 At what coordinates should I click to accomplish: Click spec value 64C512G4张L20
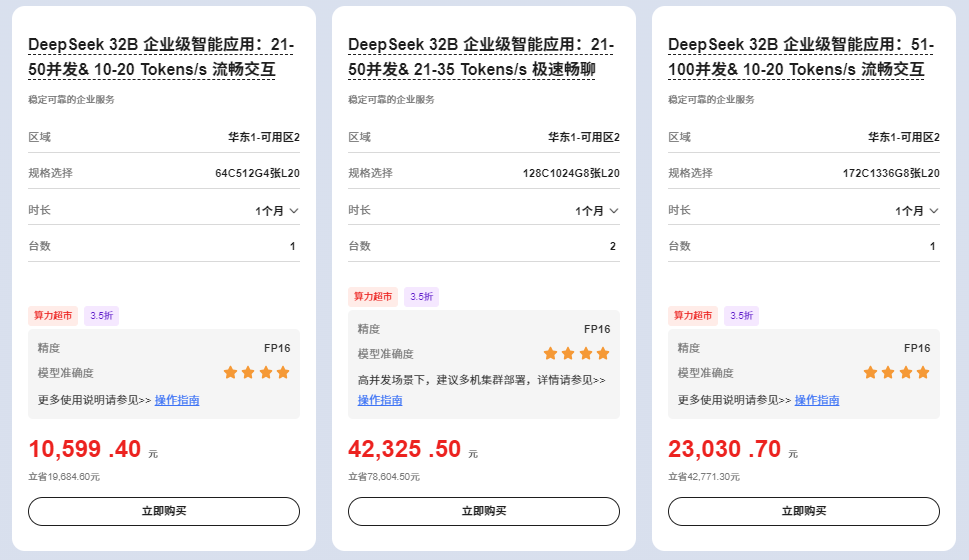point(257,173)
